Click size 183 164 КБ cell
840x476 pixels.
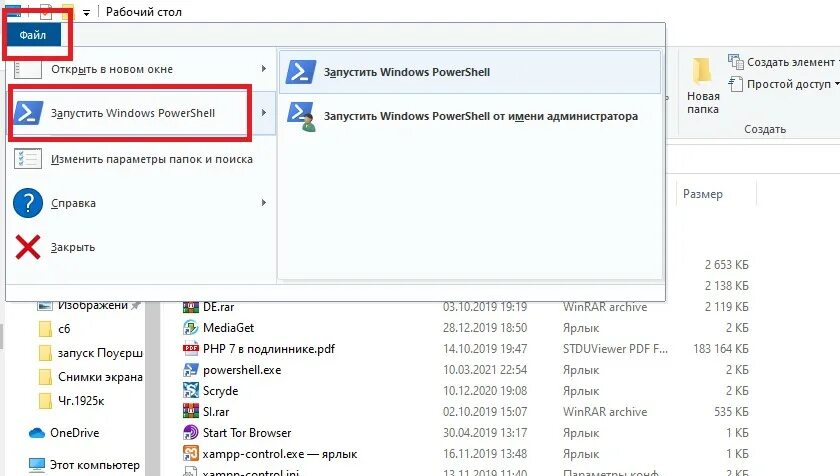click(721, 349)
